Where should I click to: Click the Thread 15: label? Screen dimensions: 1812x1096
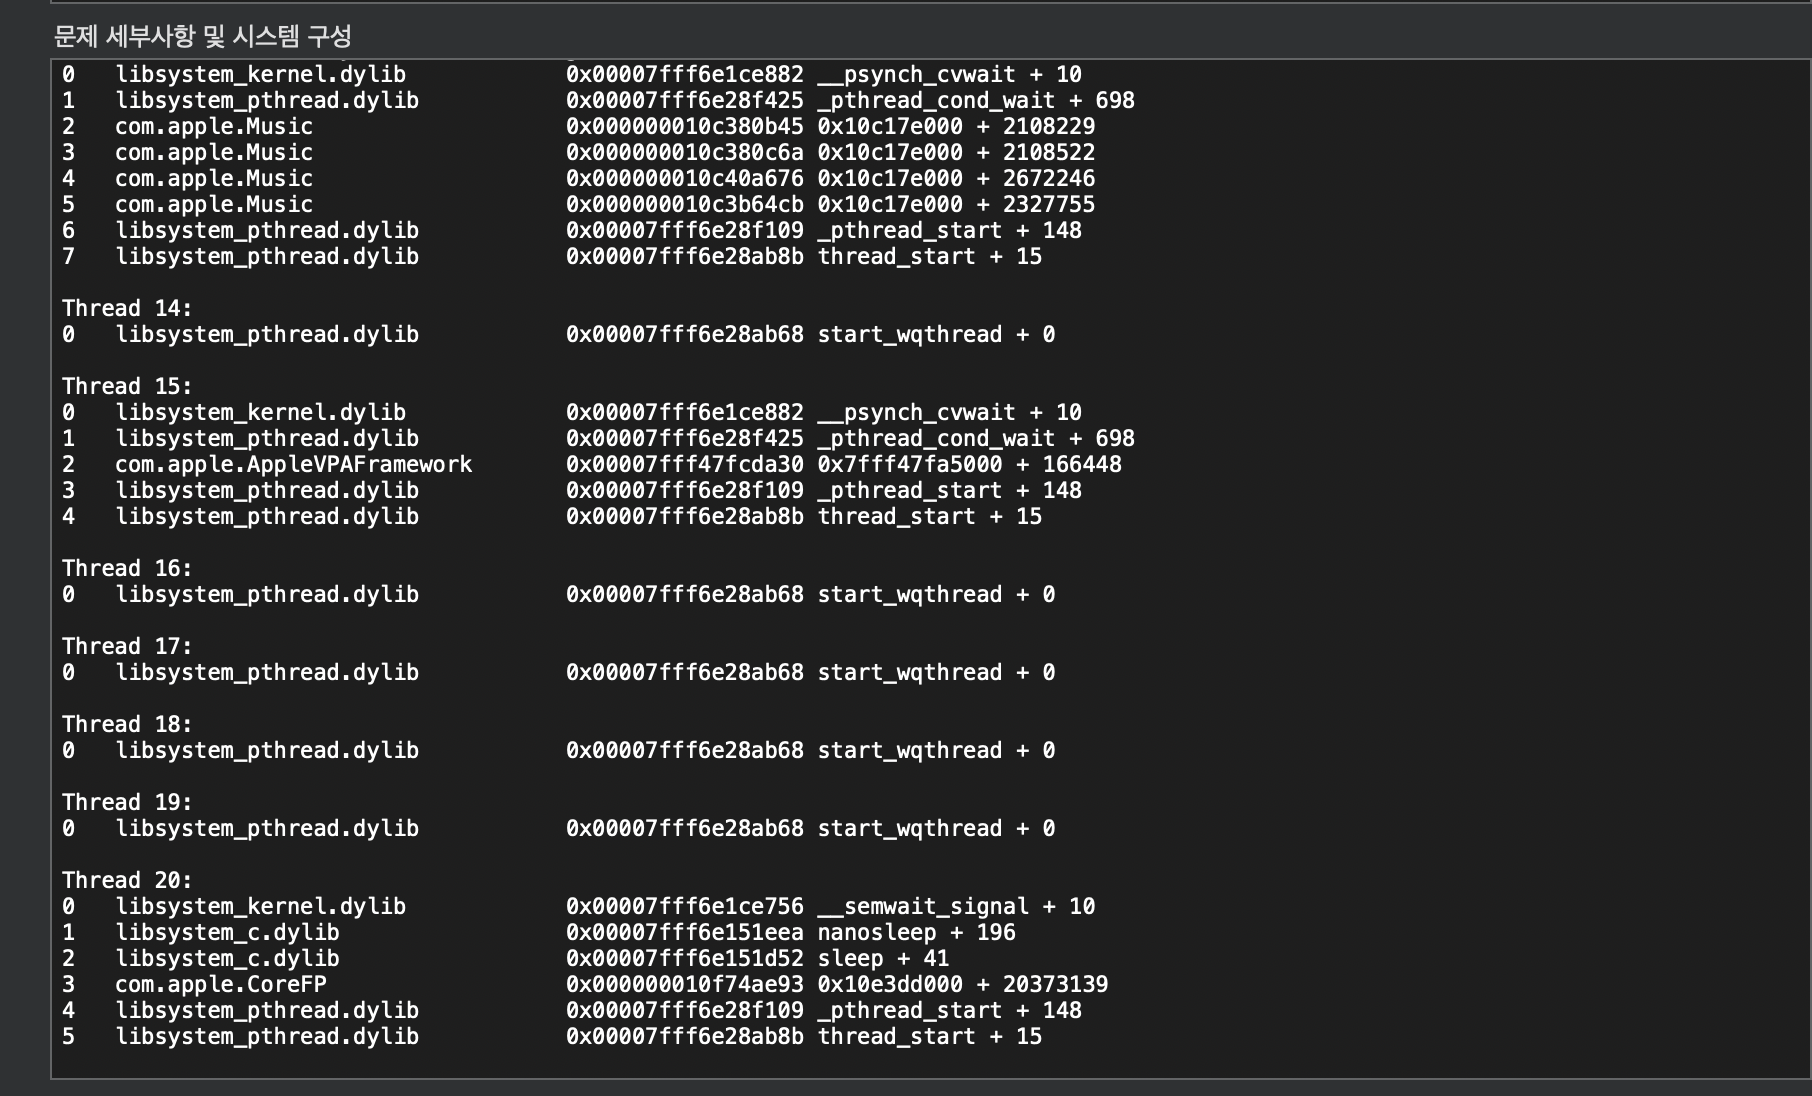[x=127, y=386]
